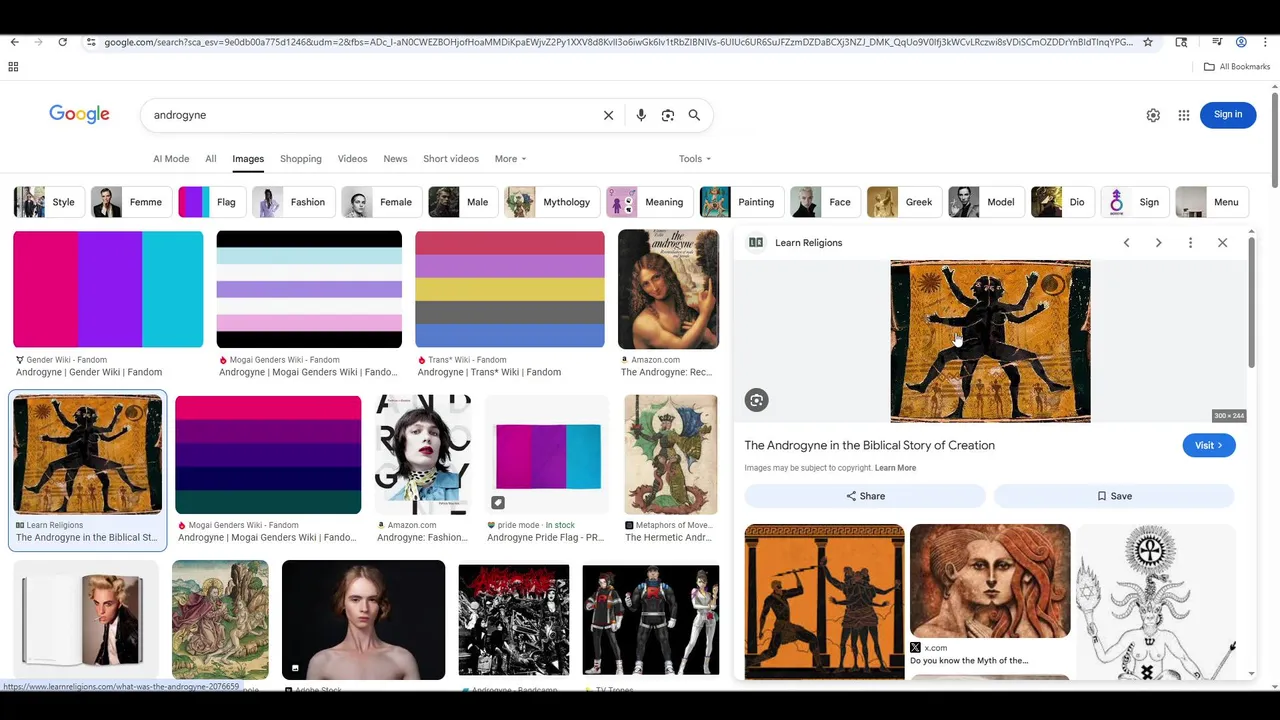Open The Androgyne in Biblical Story title
The height and width of the screenshot is (720, 1280).
tap(870, 445)
